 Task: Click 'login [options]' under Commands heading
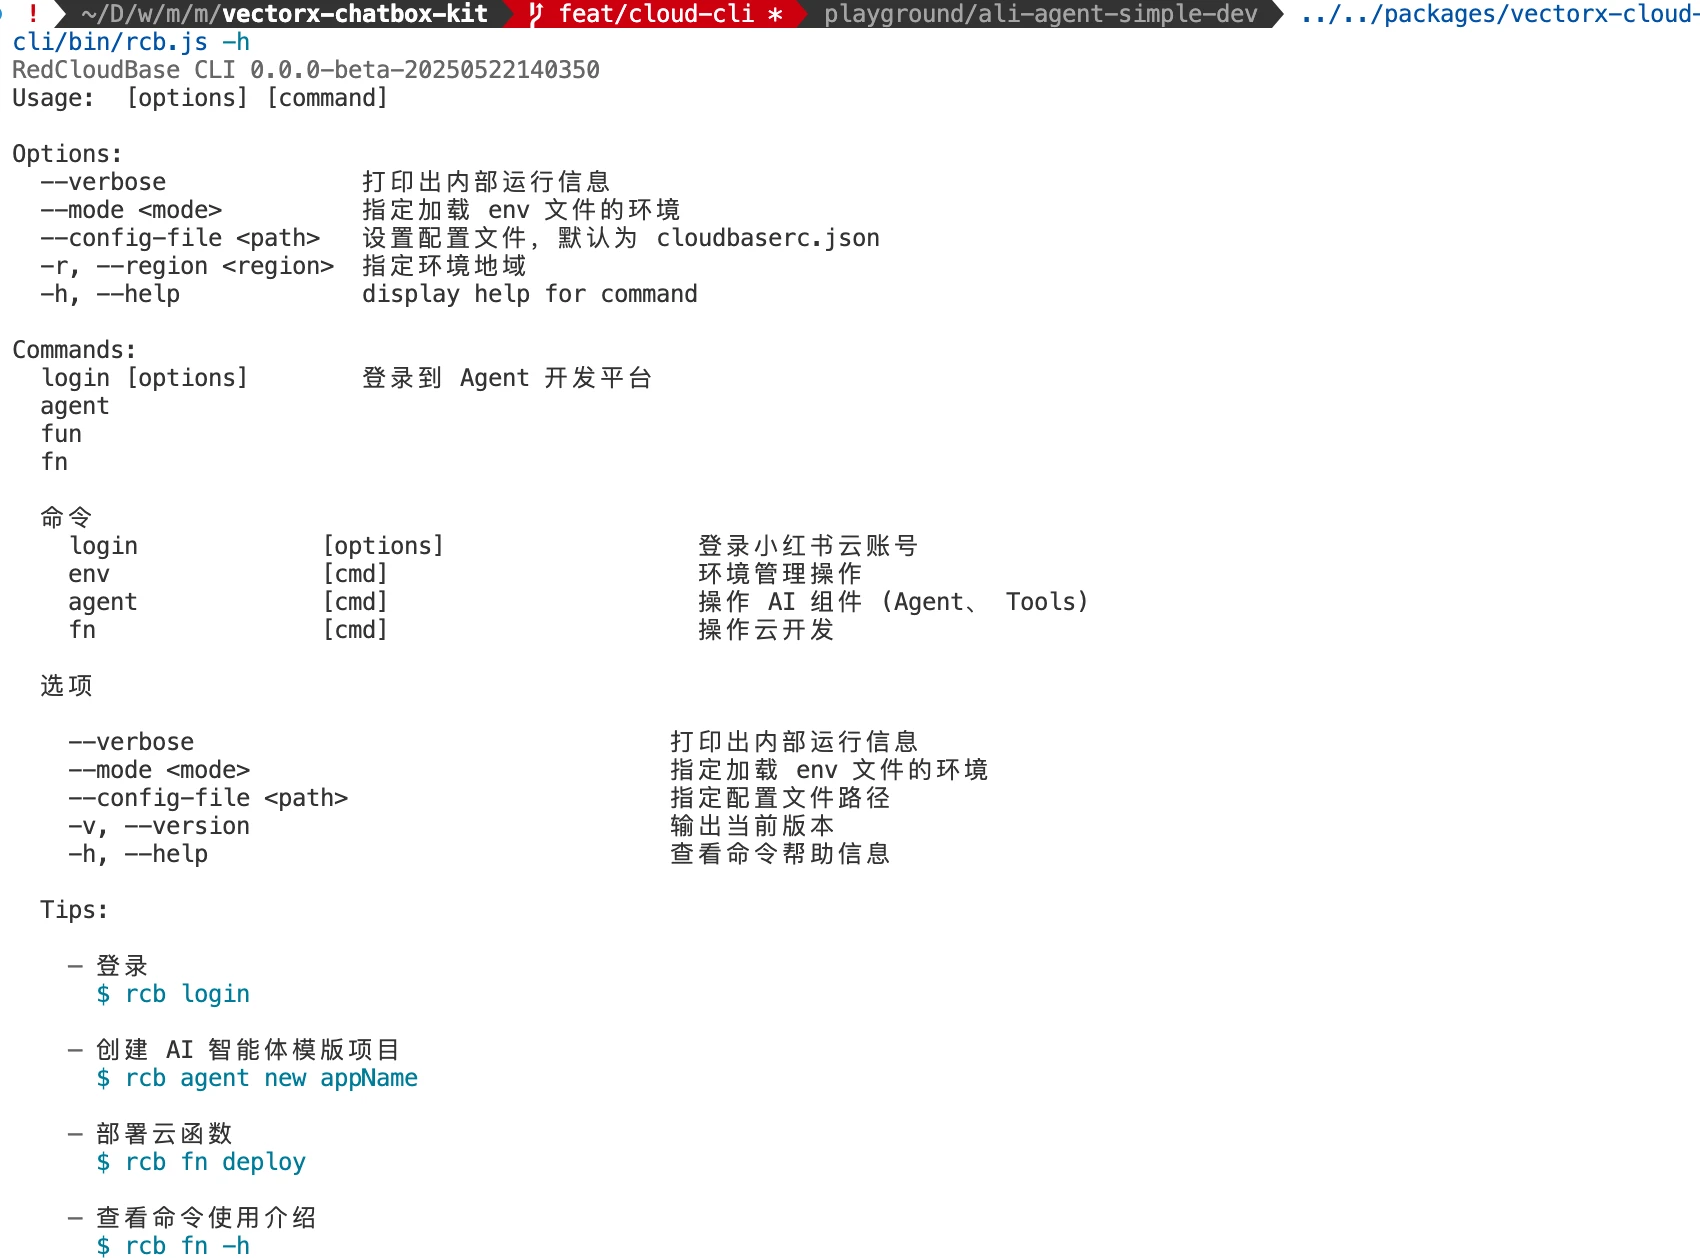(144, 378)
